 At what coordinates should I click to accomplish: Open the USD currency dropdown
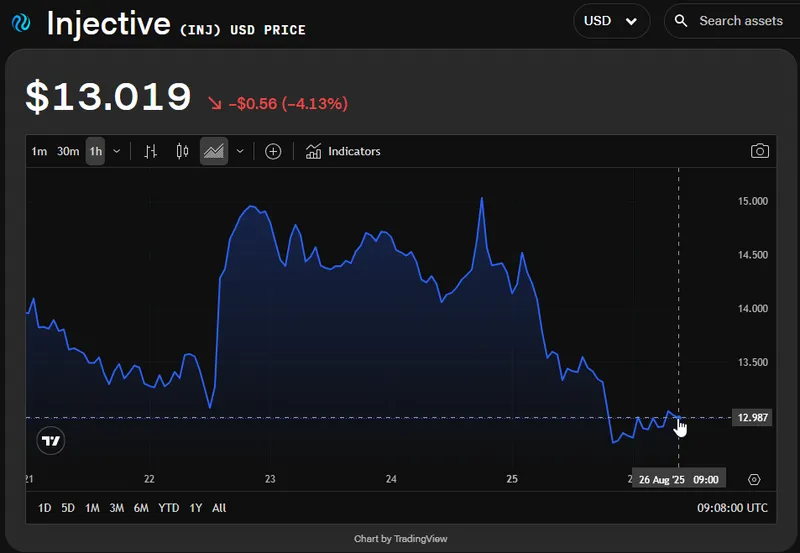[x=611, y=21]
